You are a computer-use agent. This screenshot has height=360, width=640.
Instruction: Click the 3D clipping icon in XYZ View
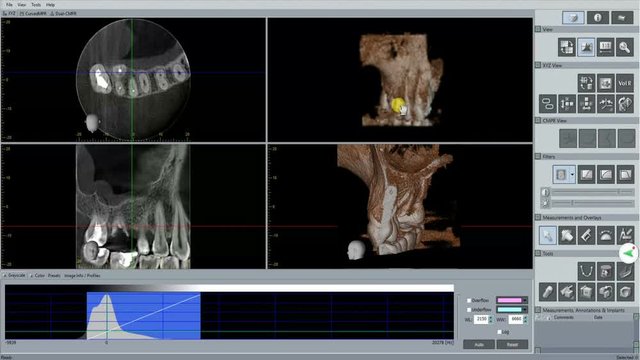pyautogui.click(x=624, y=103)
